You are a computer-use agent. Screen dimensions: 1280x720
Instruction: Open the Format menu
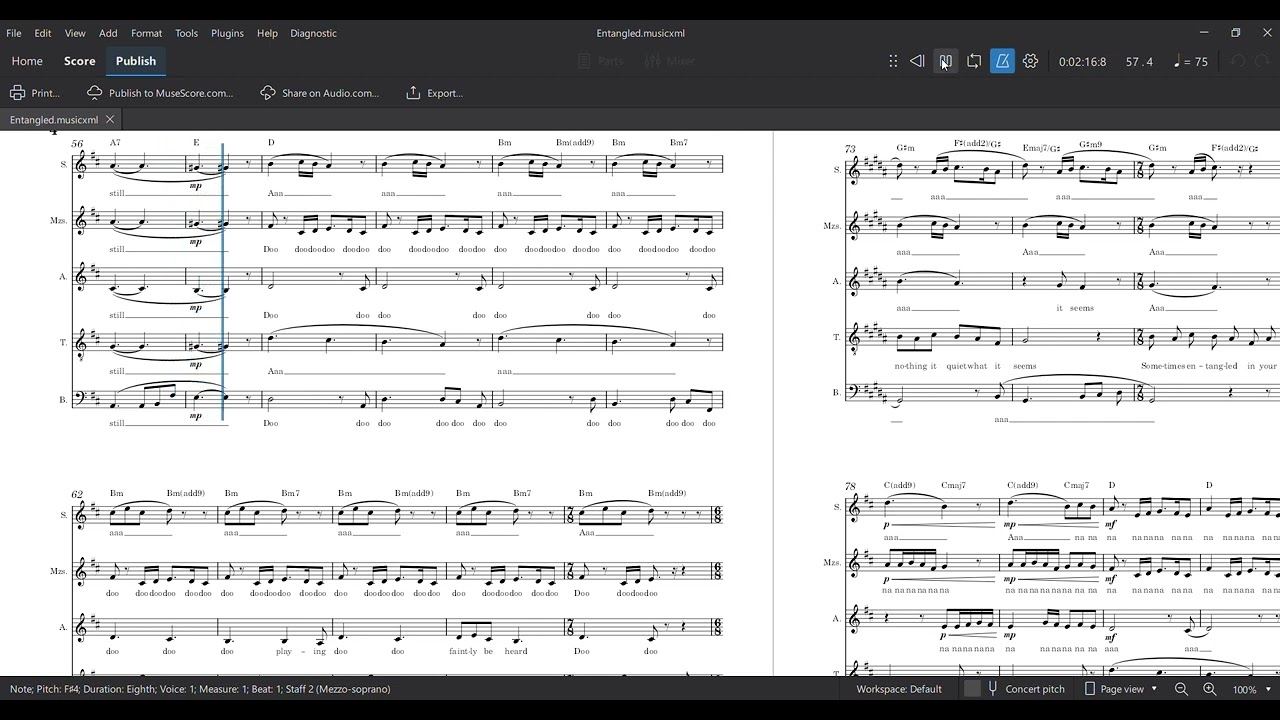[x=146, y=33]
